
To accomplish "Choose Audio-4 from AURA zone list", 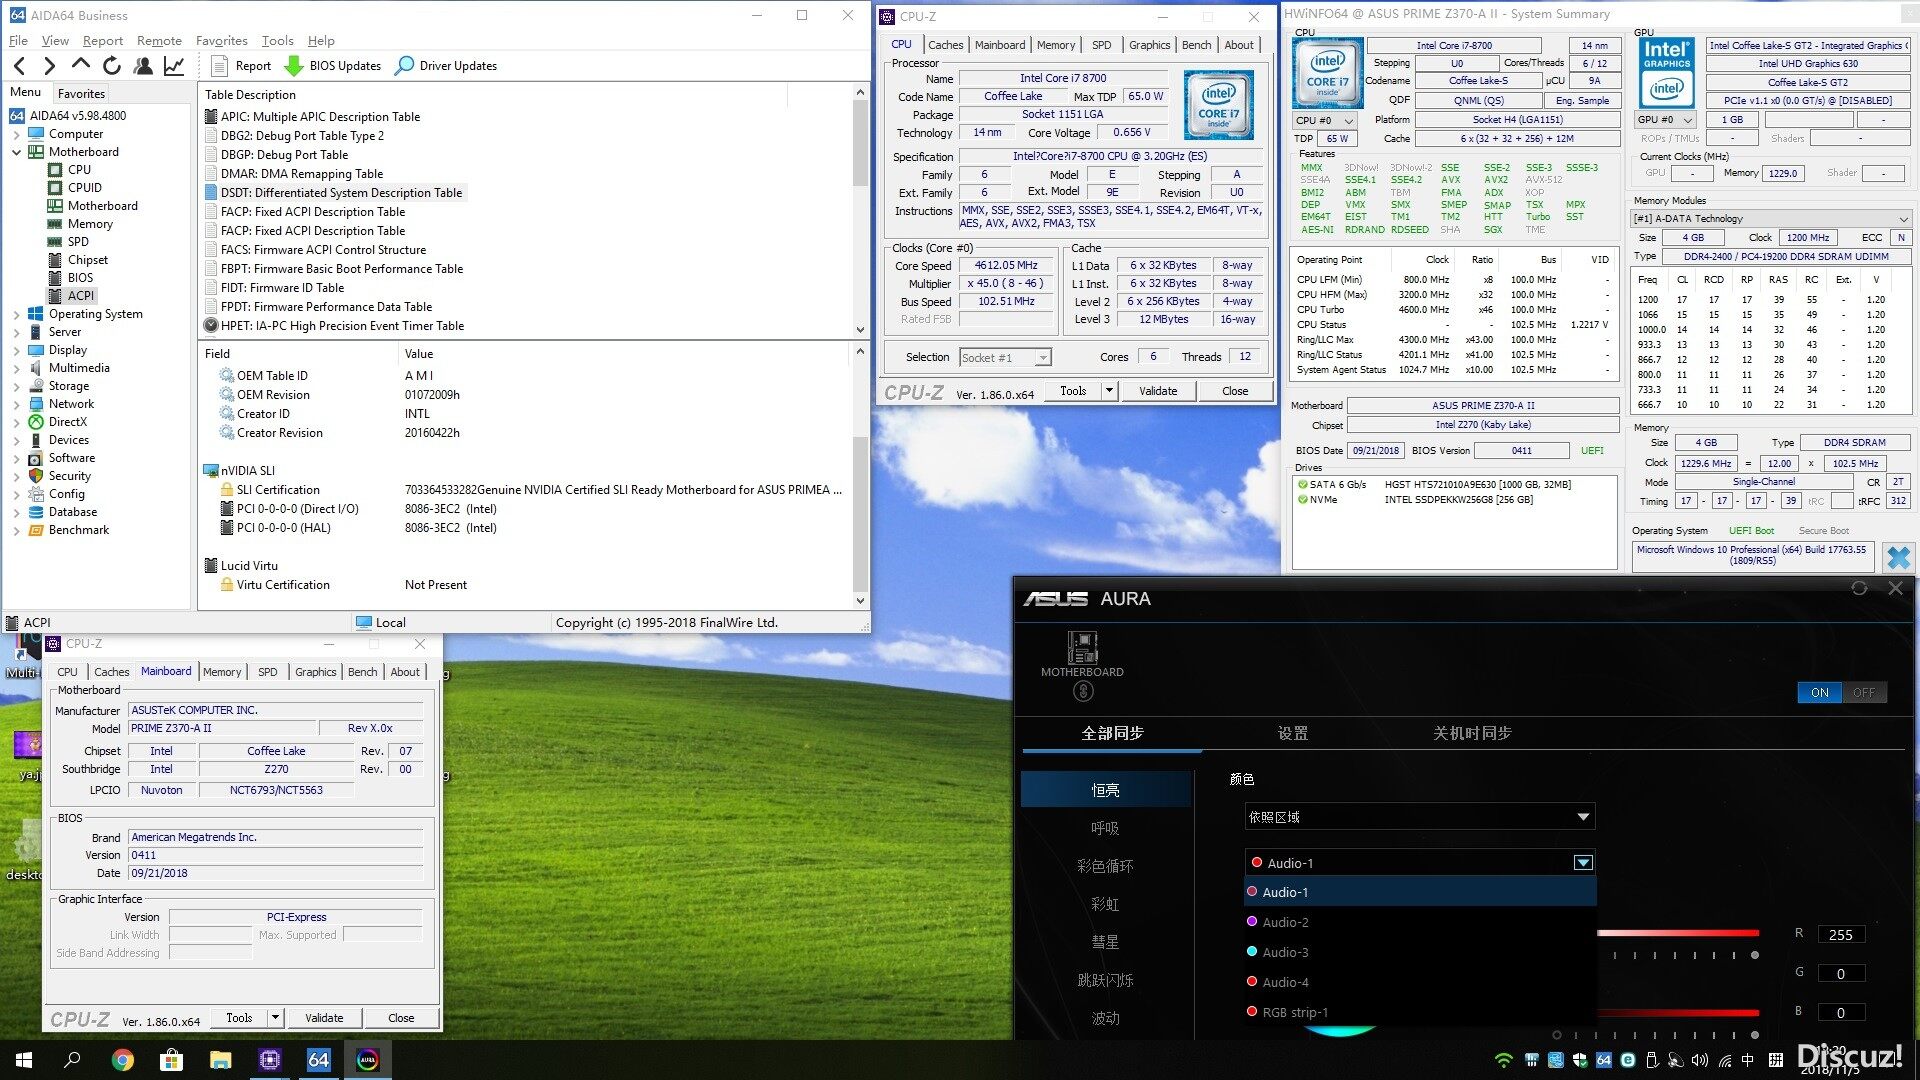I will (1420, 982).
